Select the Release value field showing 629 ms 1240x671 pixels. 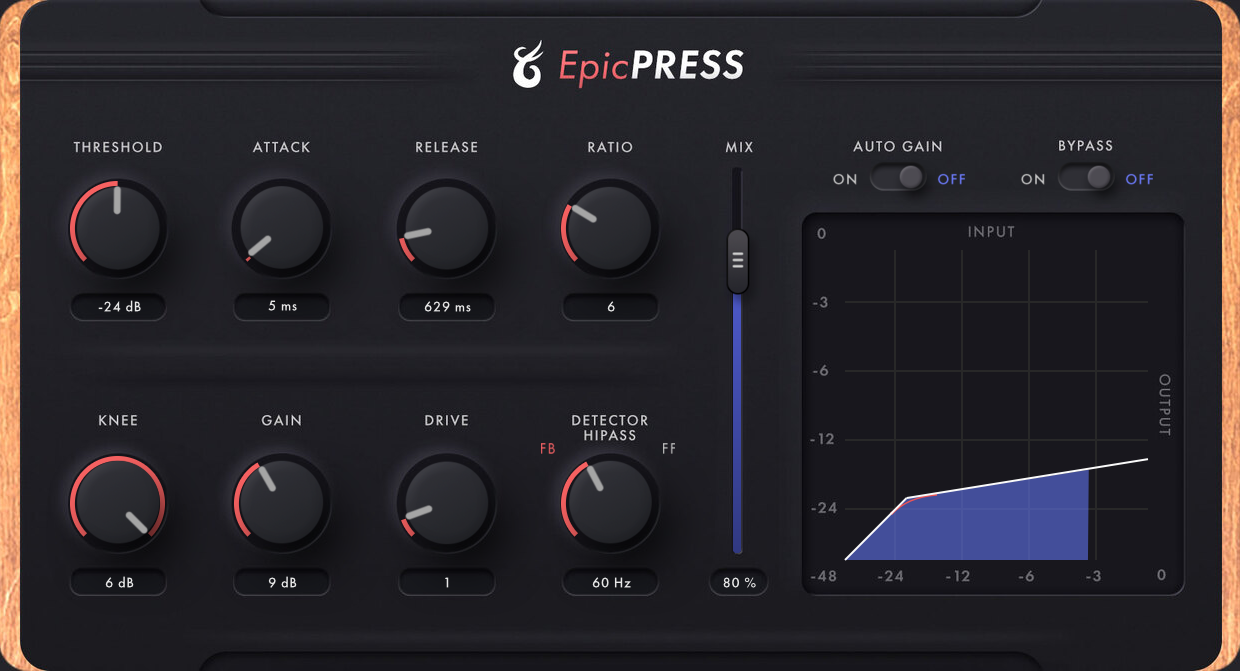coord(446,307)
